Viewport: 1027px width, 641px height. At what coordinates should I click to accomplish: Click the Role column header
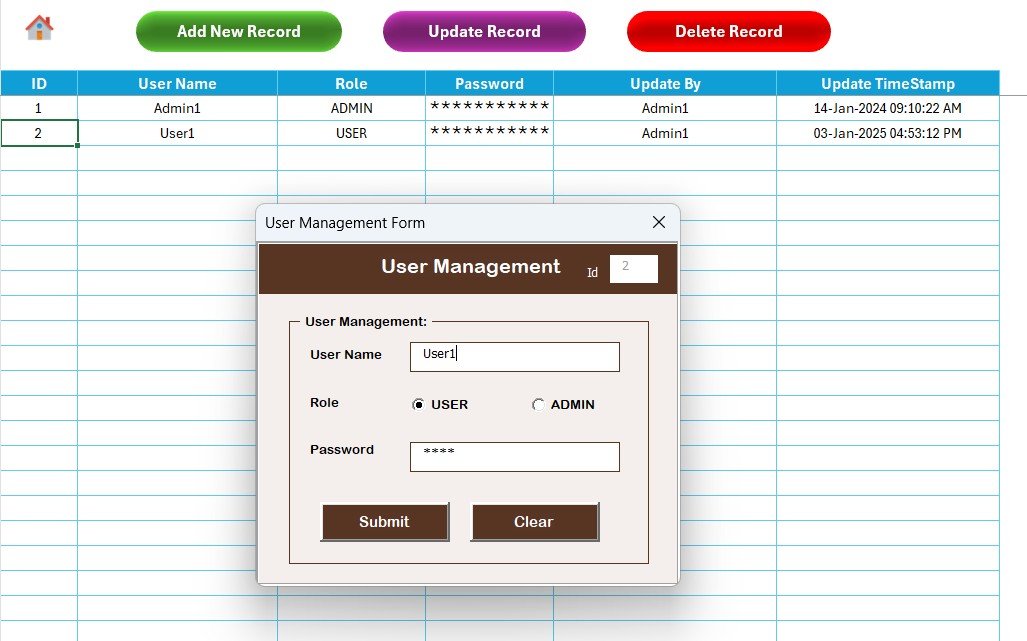350,83
